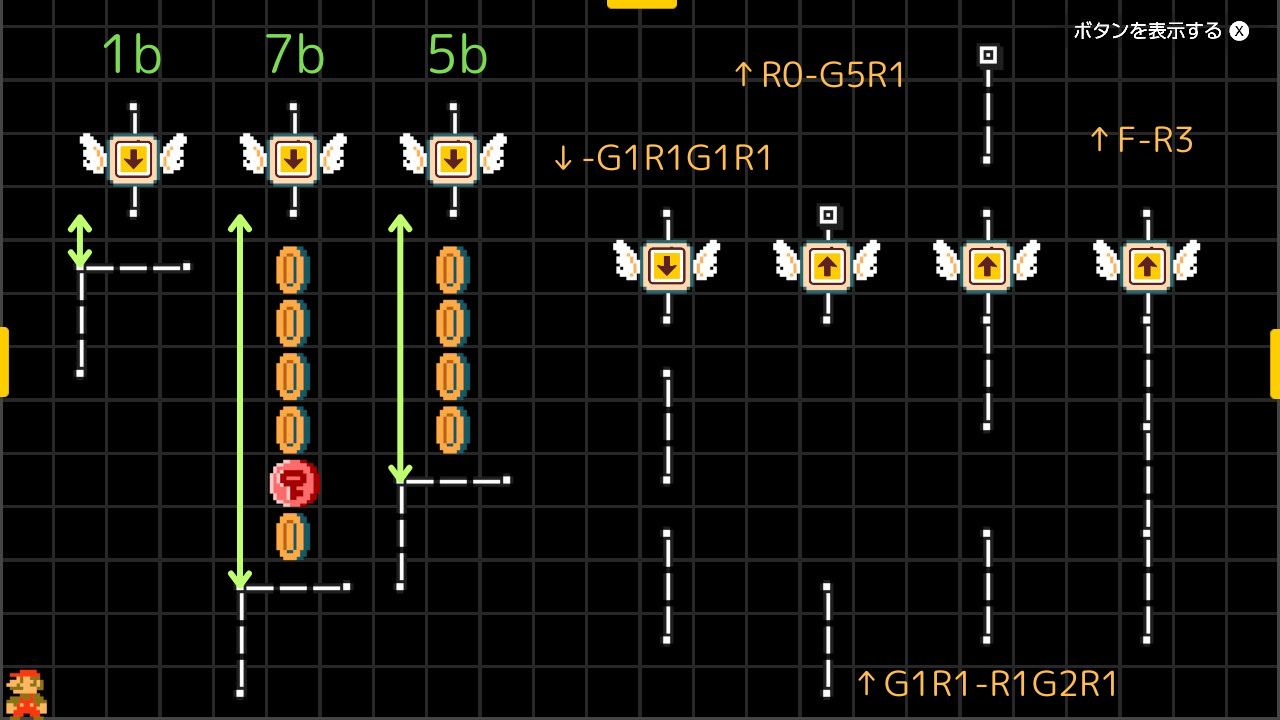The image size is (1280, 720).
Task: Select the top coin in 7b column
Action: 292,270
